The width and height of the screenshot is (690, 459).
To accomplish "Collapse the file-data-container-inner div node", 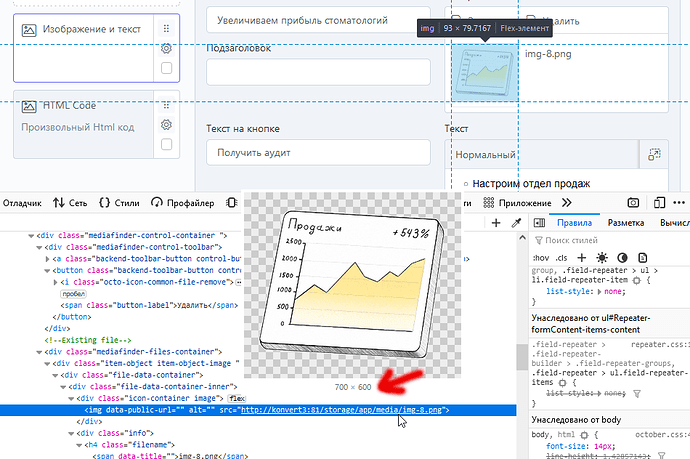I will [63, 387].
